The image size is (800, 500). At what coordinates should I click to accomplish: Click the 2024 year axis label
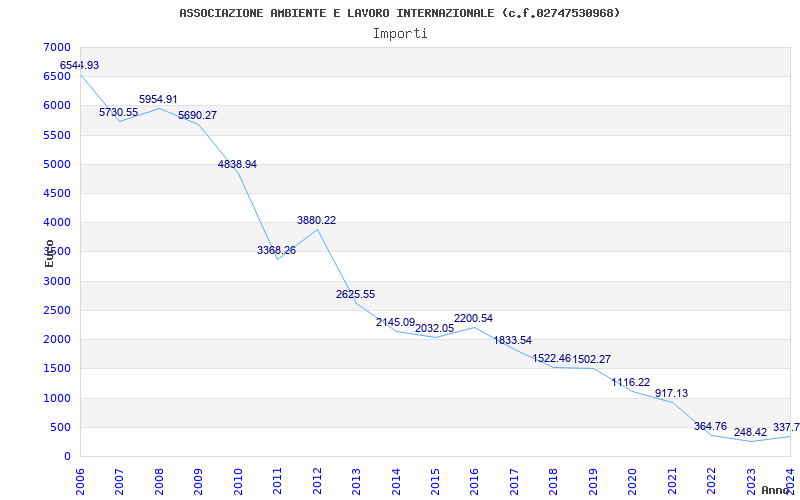pos(790,481)
